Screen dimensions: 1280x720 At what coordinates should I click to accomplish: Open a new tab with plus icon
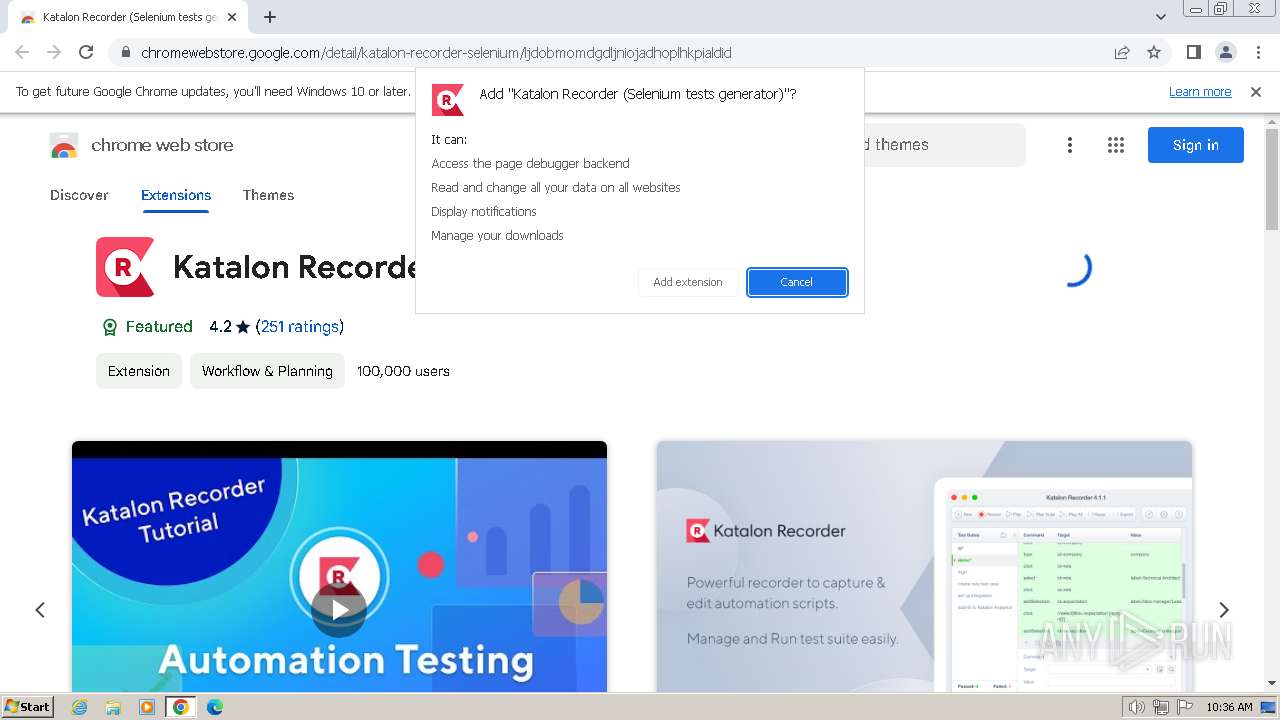pos(270,17)
